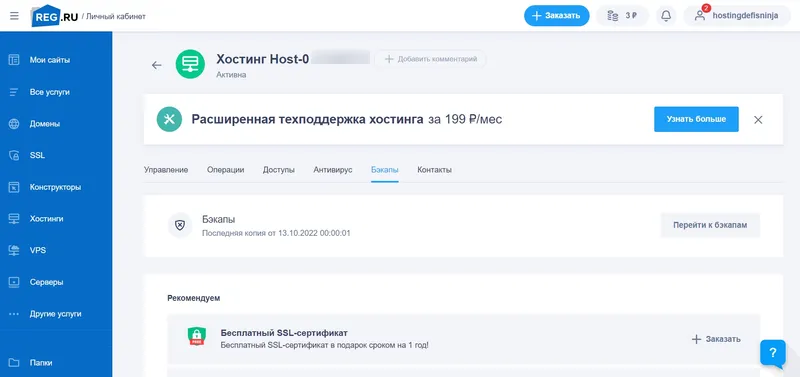The width and height of the screenshot is (800, 377).
Task: Switch to the Управление tab
Action: (166, 170)
